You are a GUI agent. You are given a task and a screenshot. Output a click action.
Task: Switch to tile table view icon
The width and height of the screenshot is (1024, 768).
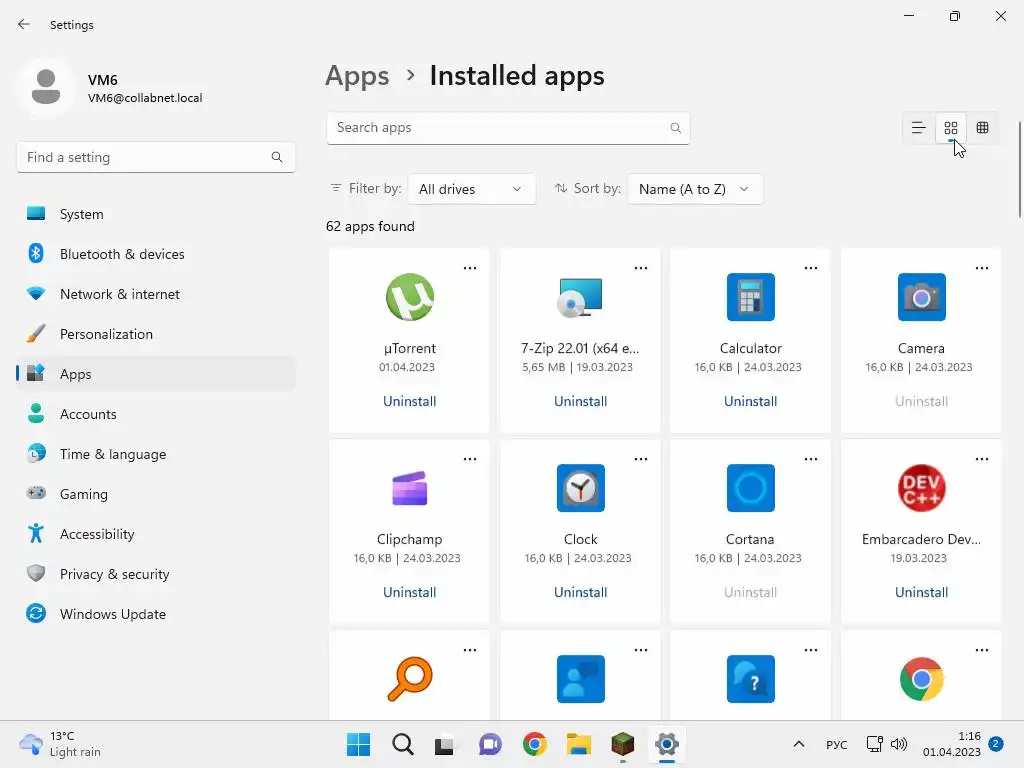[x=982, y=128]
